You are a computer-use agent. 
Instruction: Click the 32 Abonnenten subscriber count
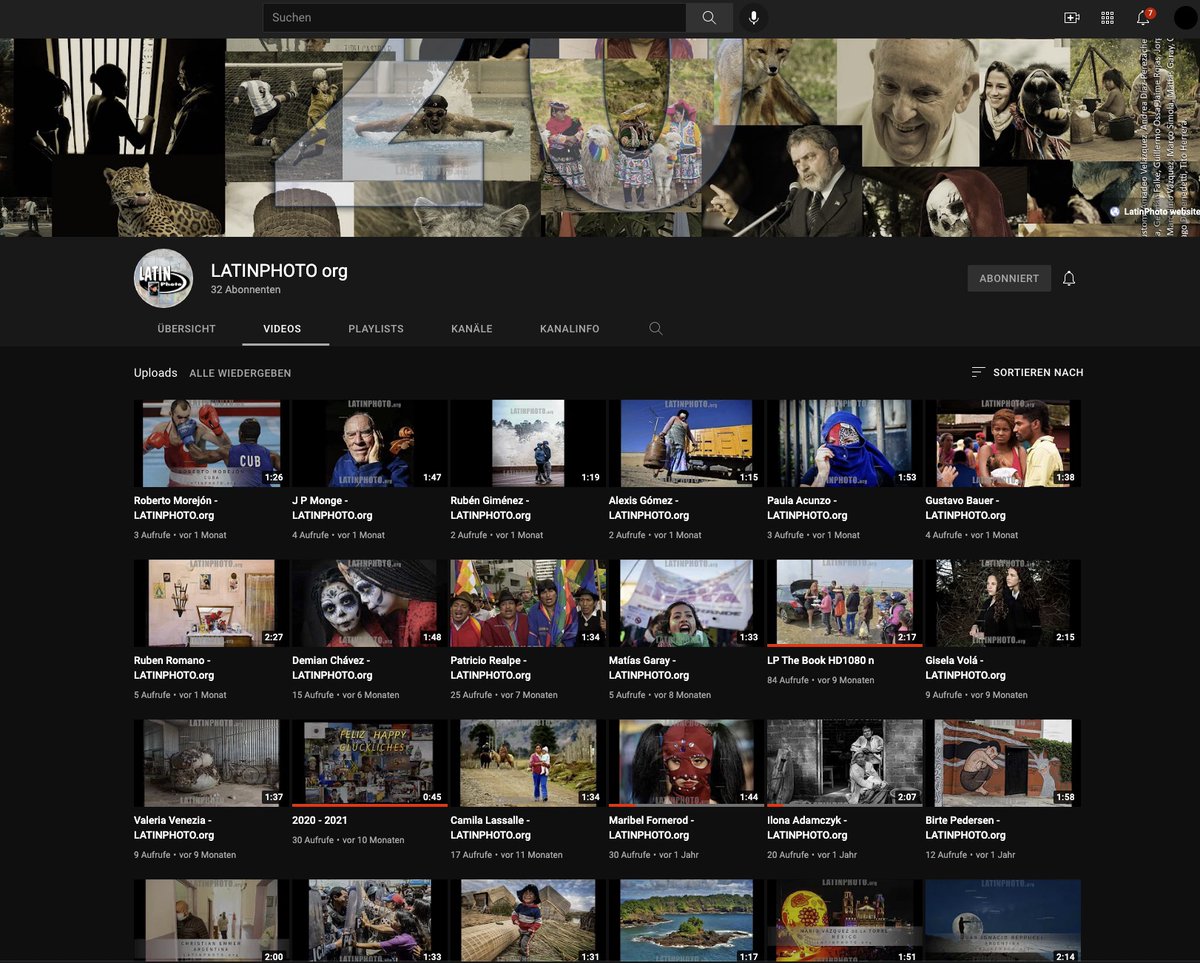tap(245, 290)
